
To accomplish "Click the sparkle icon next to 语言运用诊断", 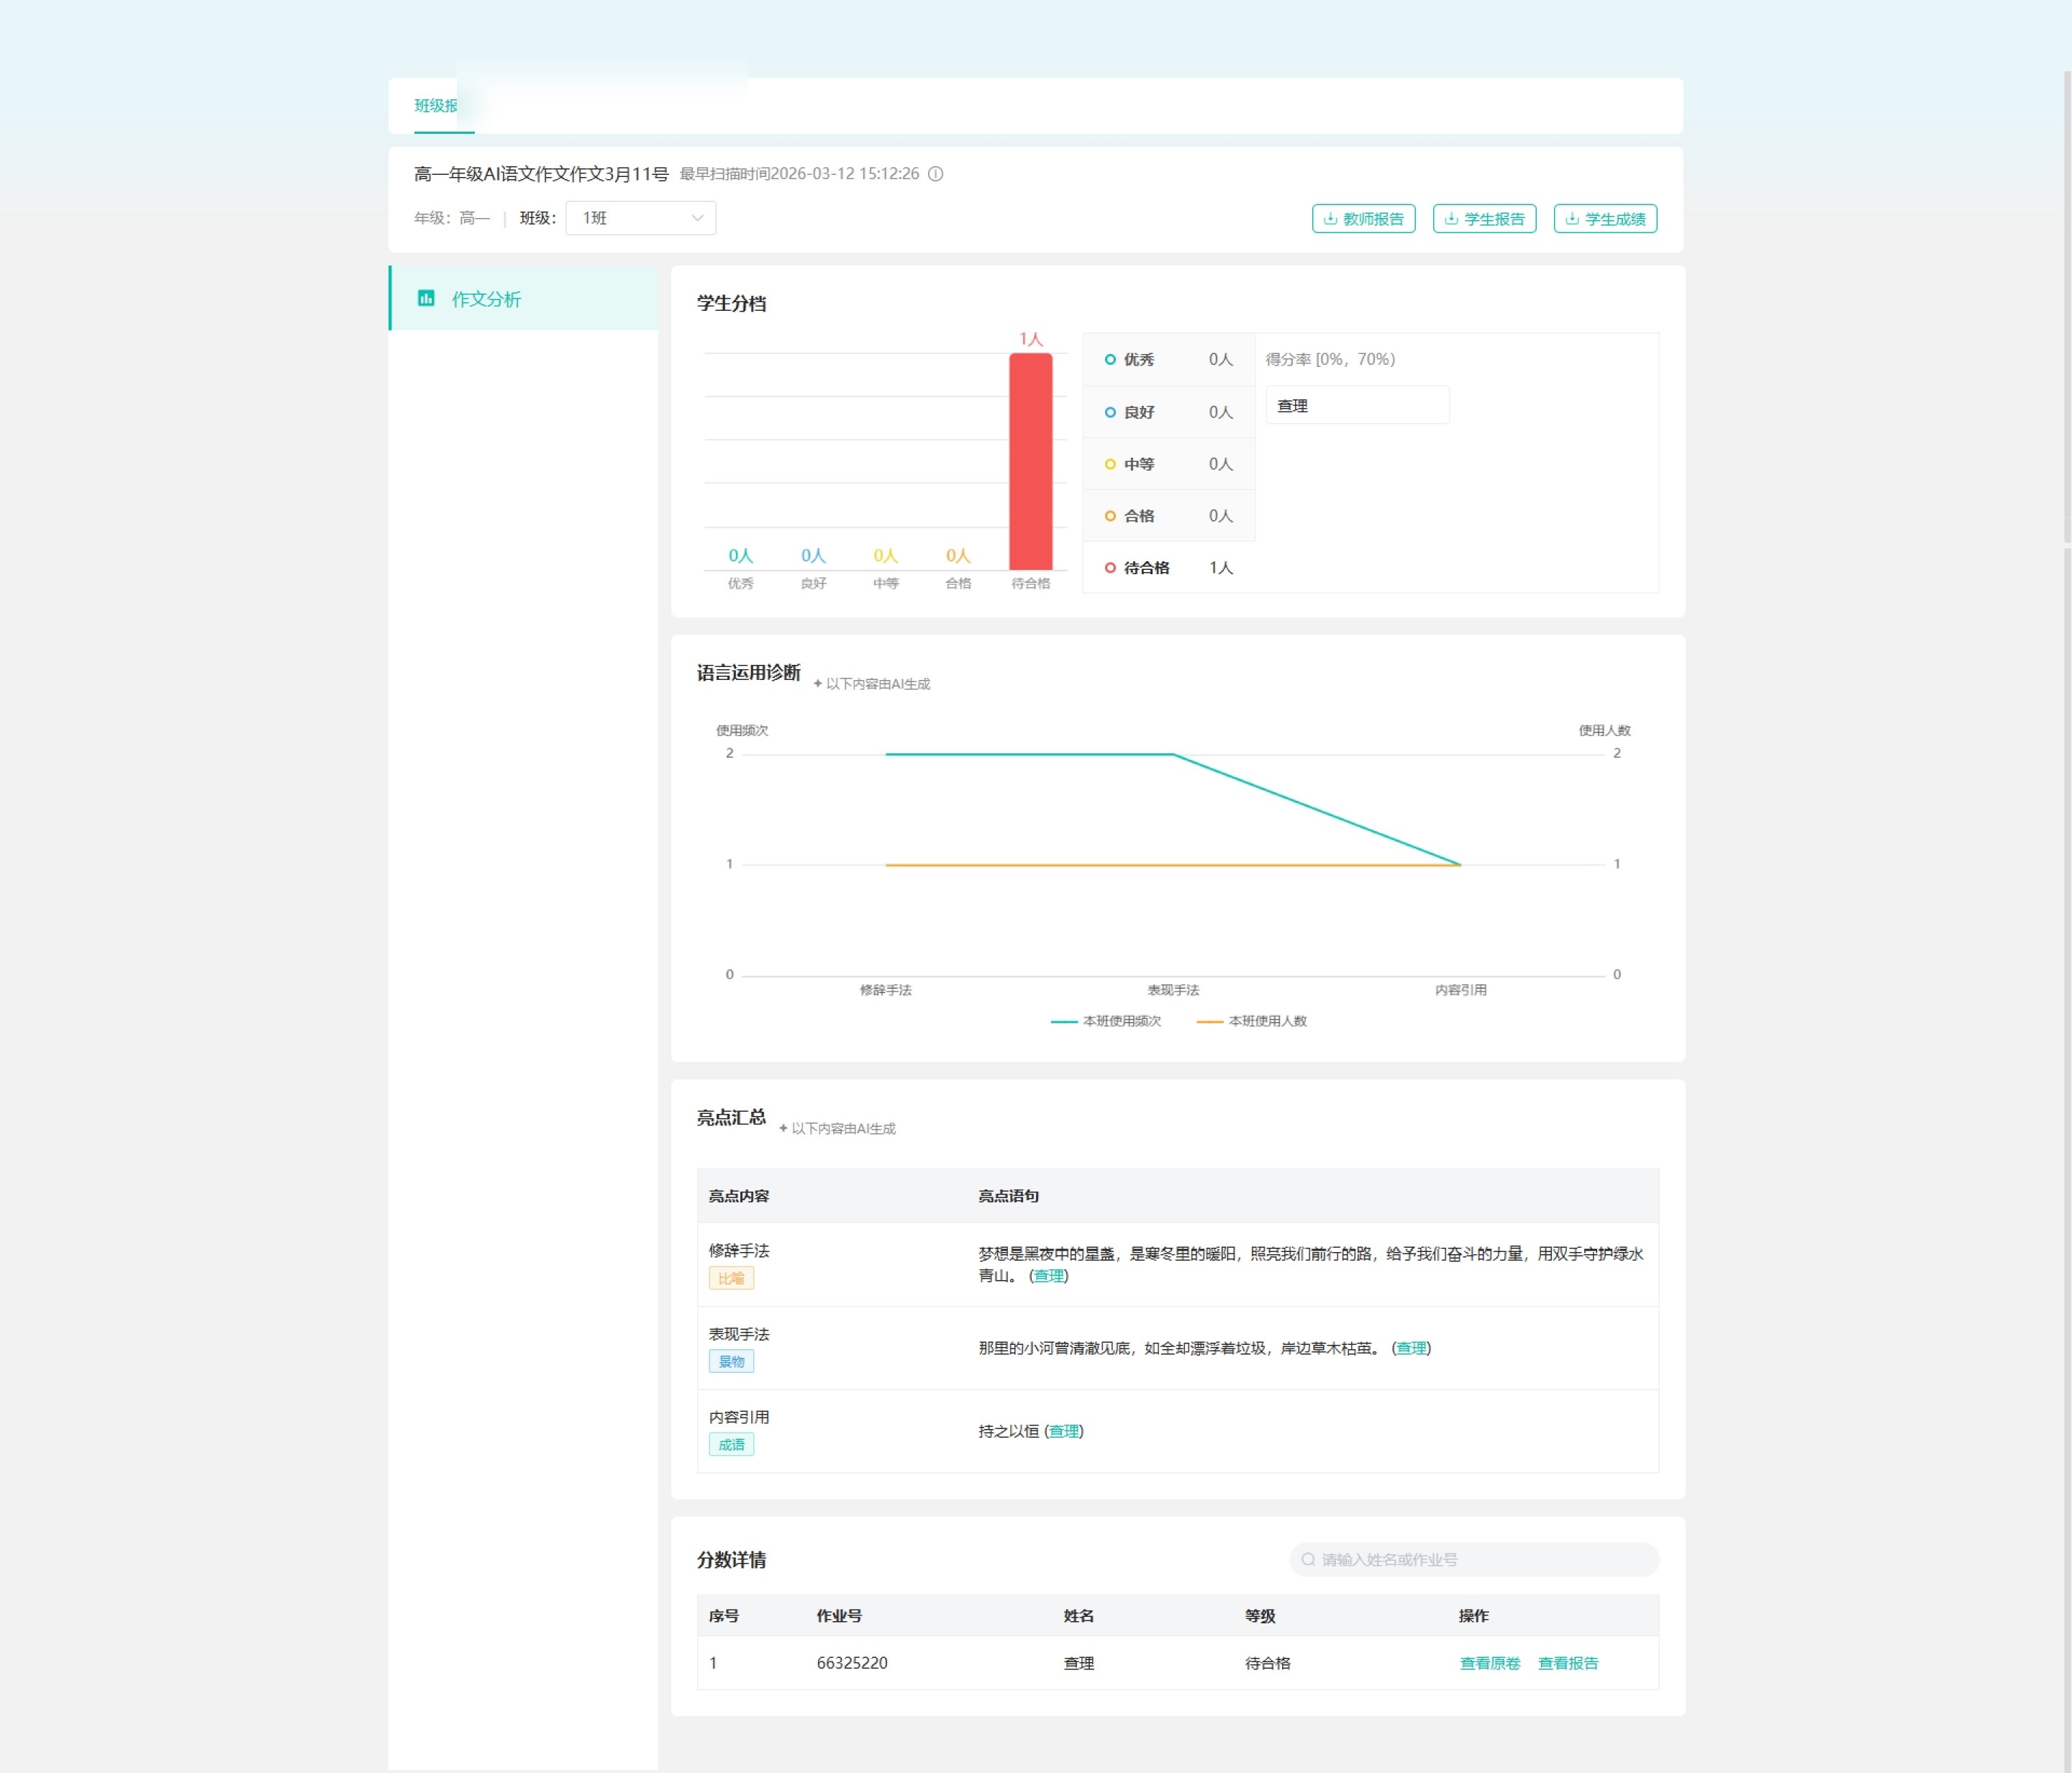I will tap(817, 684).
